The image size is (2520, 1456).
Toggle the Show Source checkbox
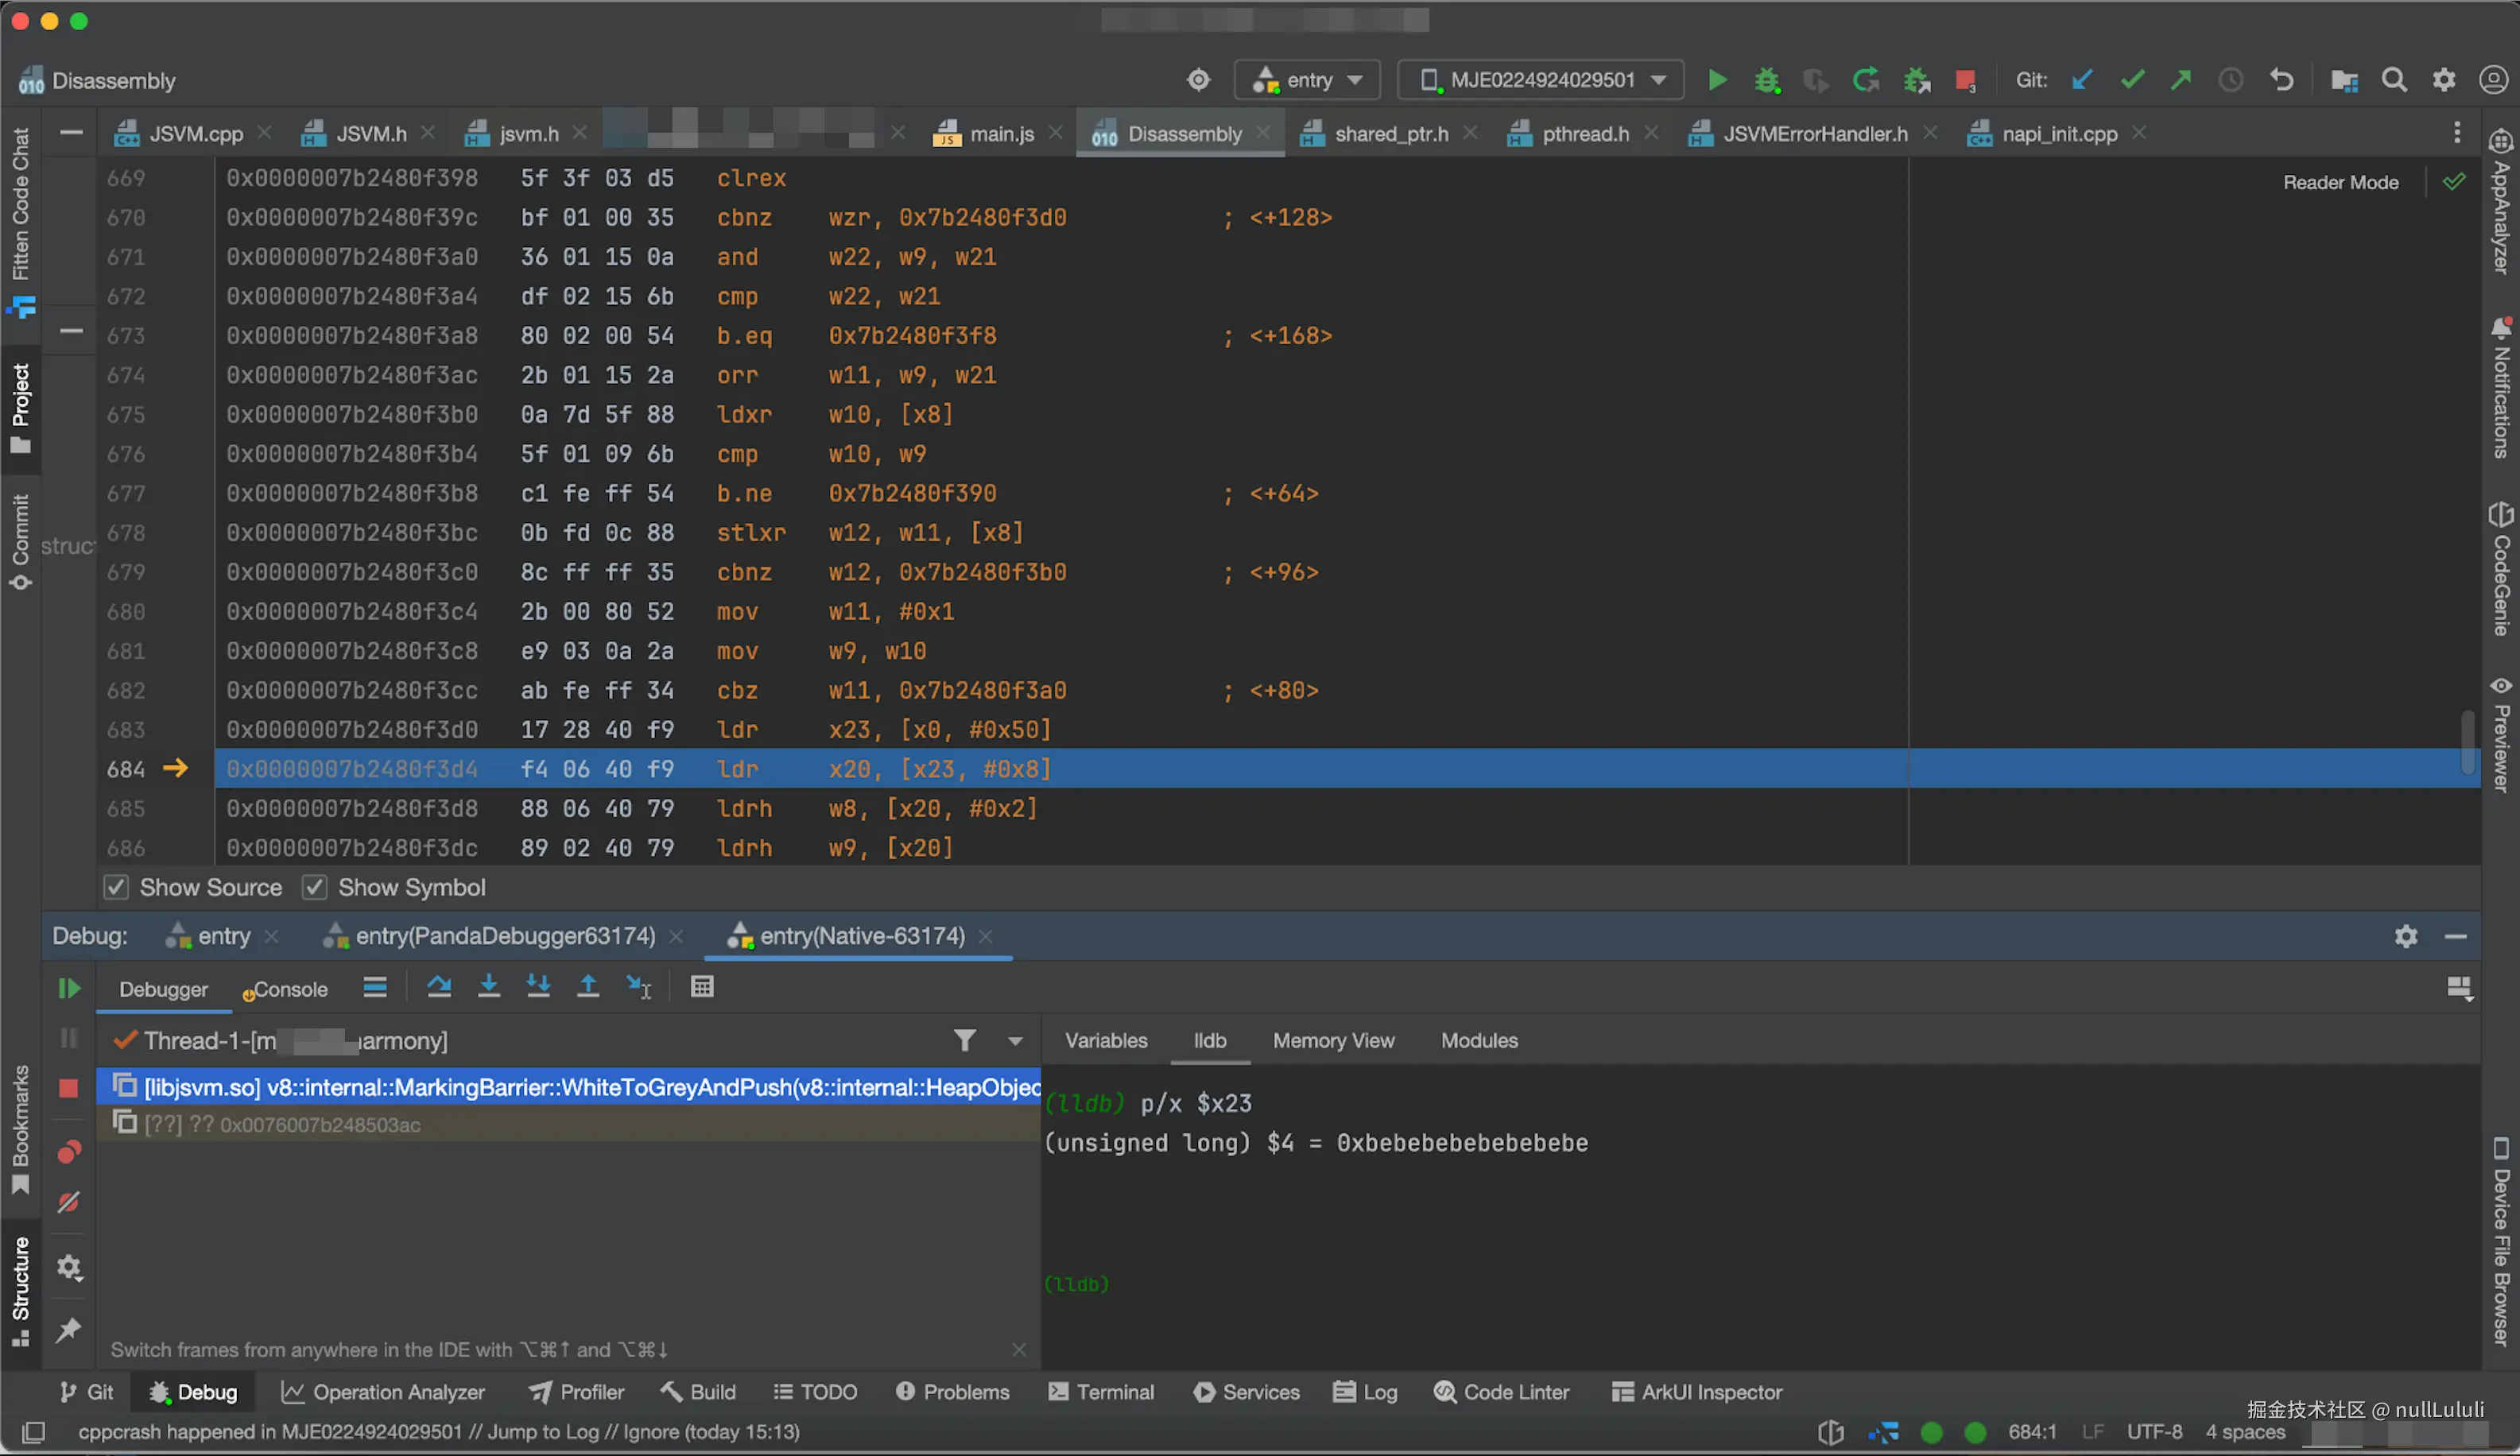[x=117, y=887]
